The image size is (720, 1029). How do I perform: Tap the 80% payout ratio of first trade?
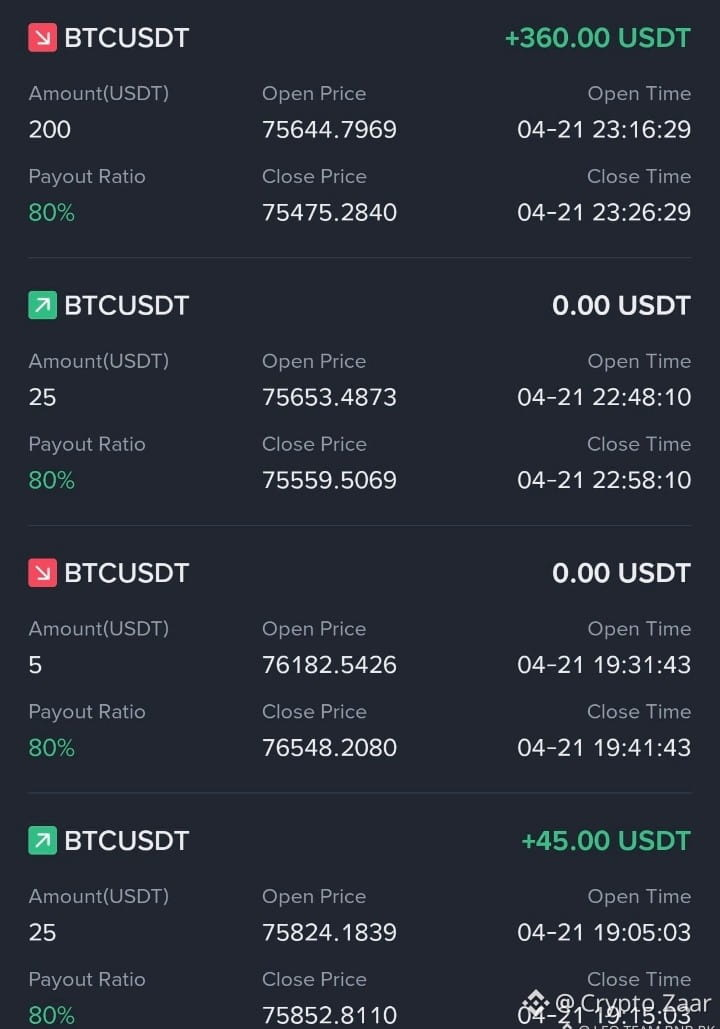tap(51, 212)
